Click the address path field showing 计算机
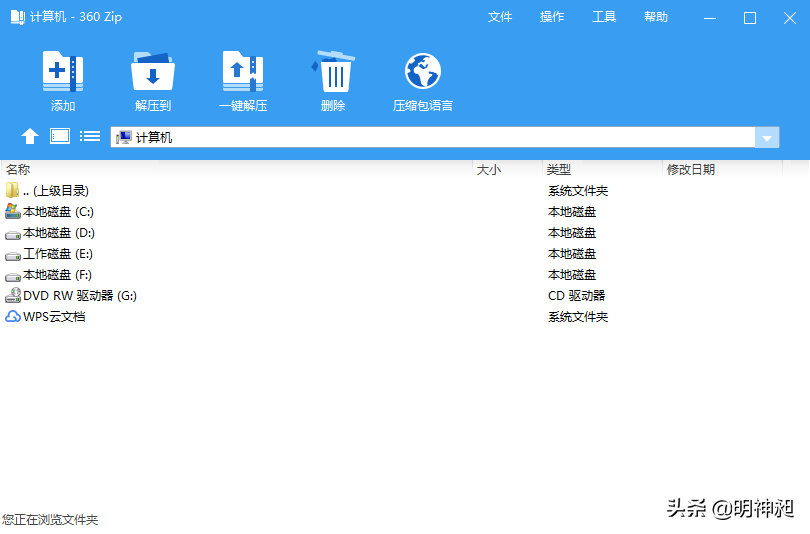The height and width of the screenshot is (534, 810). click(433, 137)
